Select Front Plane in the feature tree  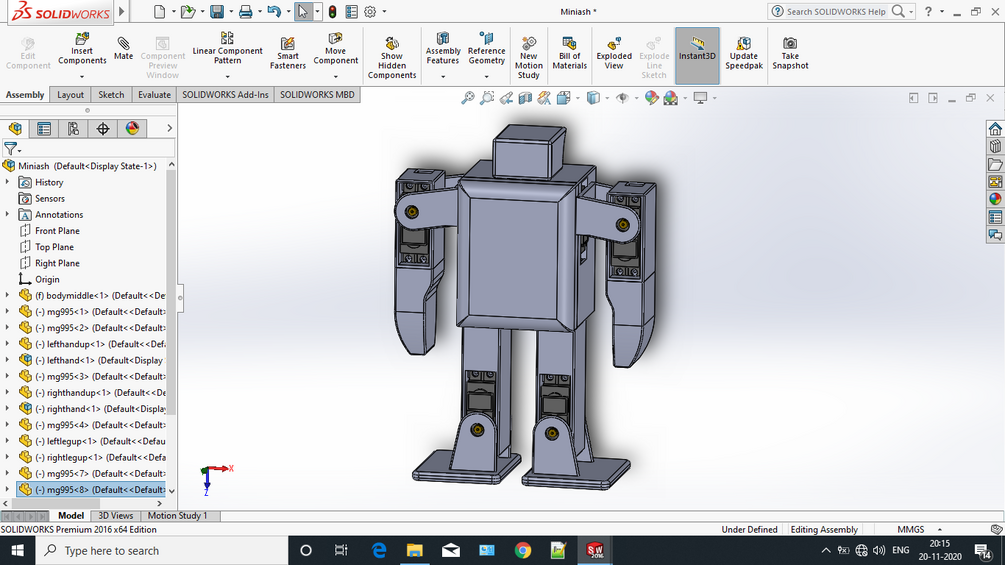[x=57, y=231]
